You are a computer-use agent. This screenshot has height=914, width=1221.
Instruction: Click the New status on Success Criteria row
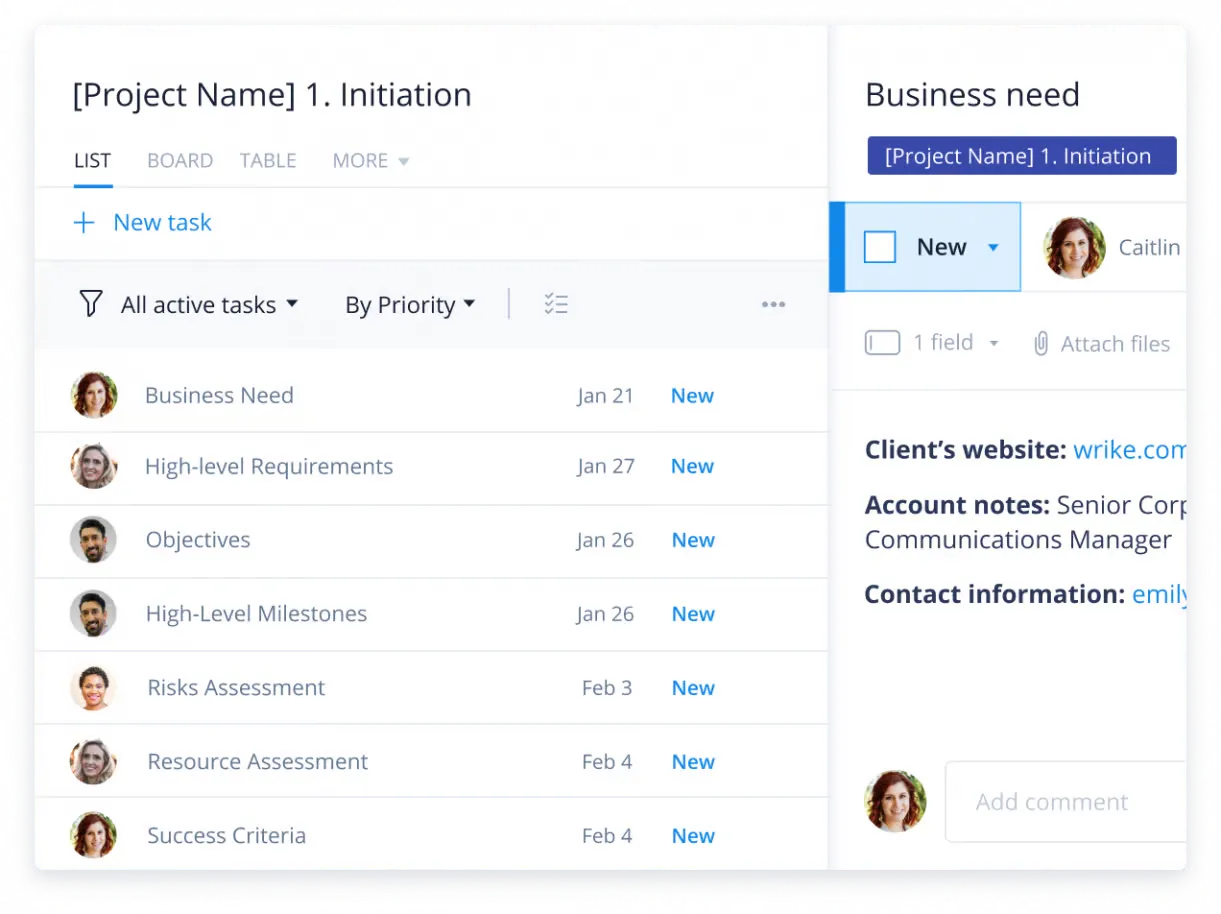pos(693,836)
